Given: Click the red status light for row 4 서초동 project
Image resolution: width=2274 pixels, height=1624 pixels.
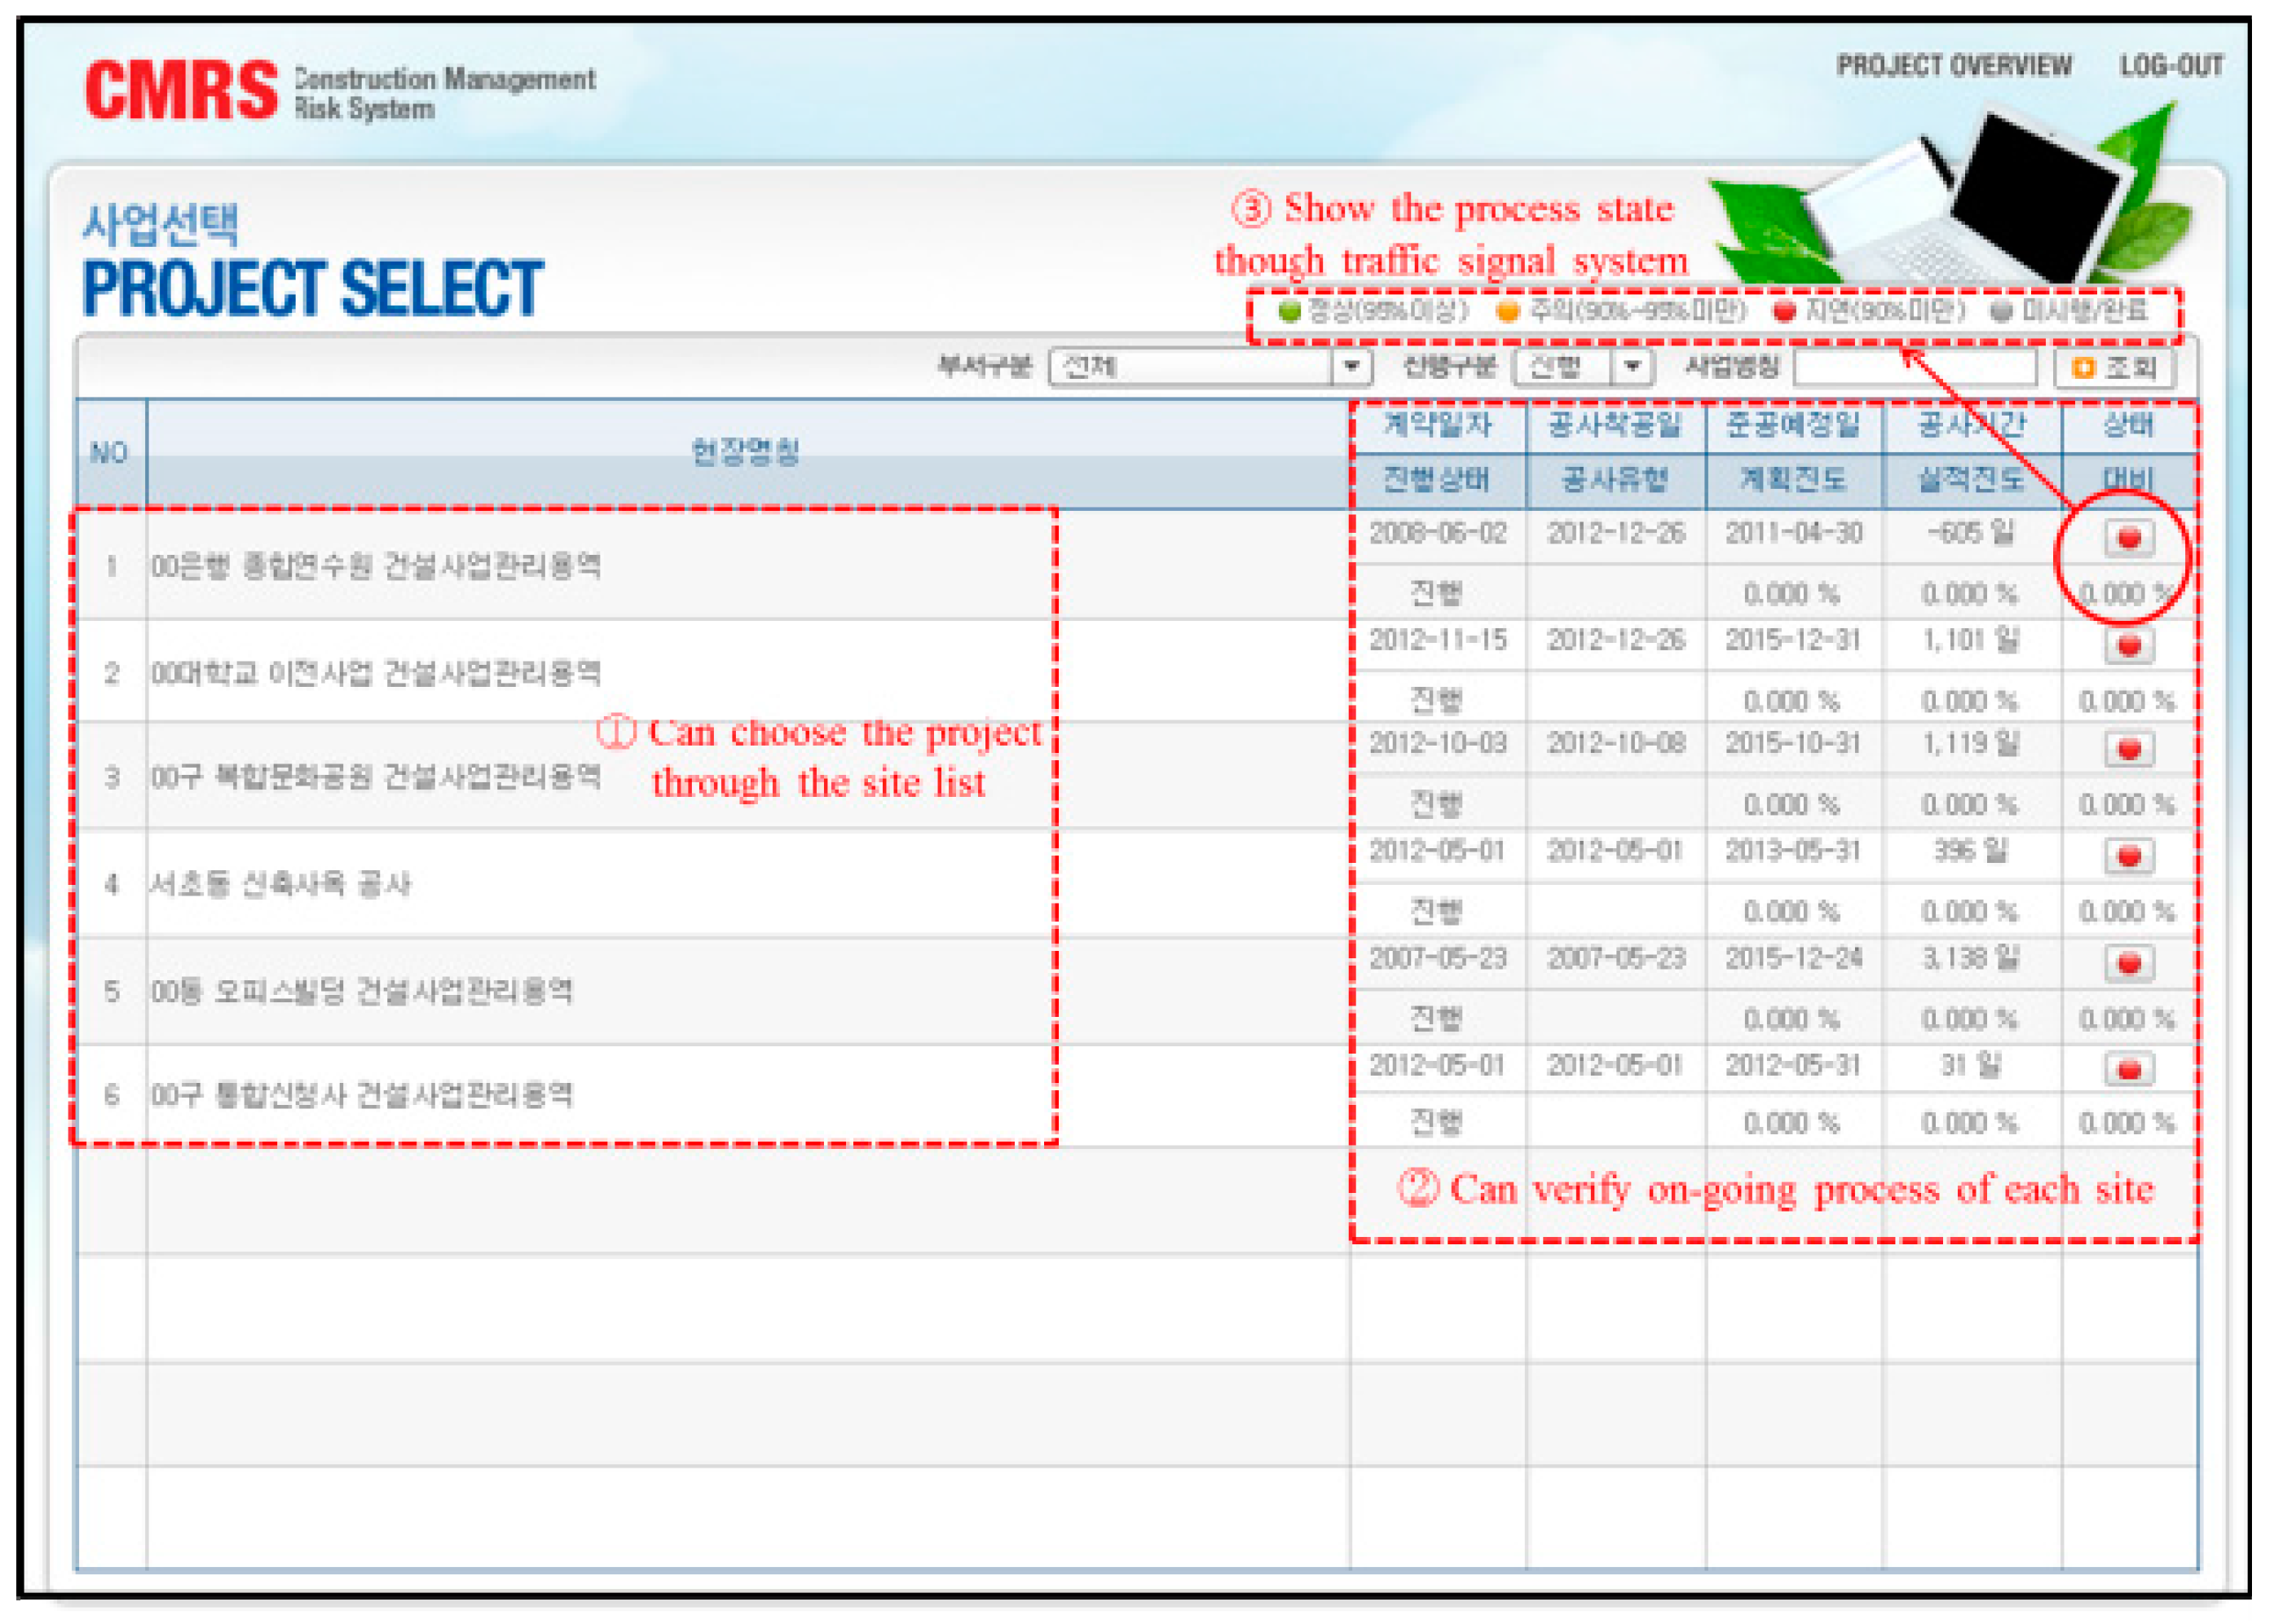Looking at the screenshot, I should pos(2128,856).
